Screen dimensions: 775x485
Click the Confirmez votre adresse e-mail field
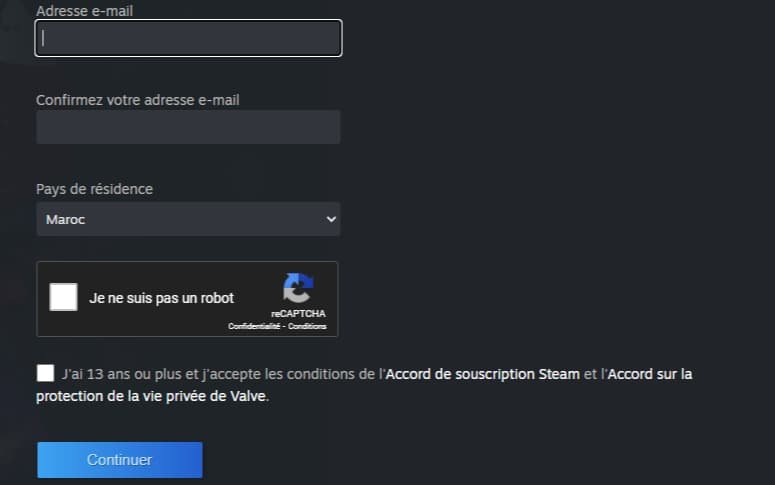pyautogui.click(x=188, y=127)
